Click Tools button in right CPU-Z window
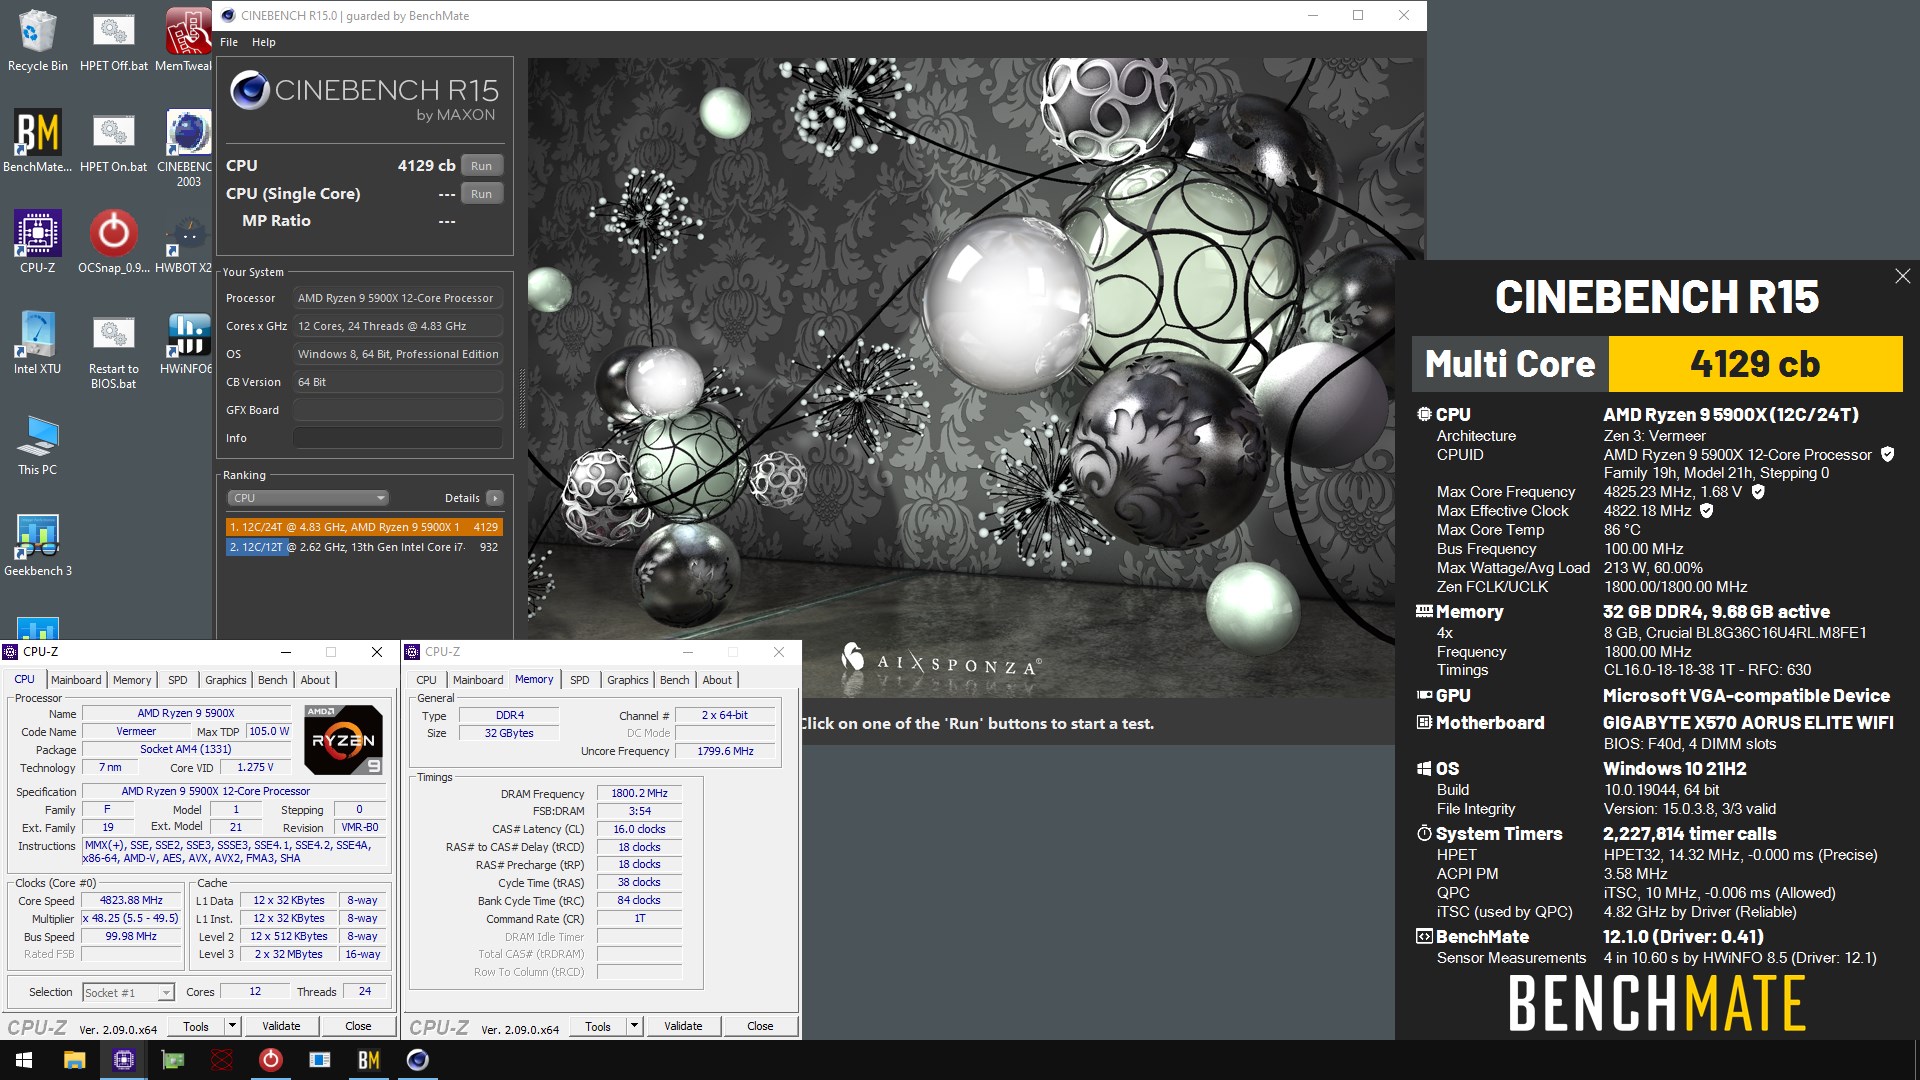The width and height of the screenshot is (1920, 1080). click(x=598, y=1026)
